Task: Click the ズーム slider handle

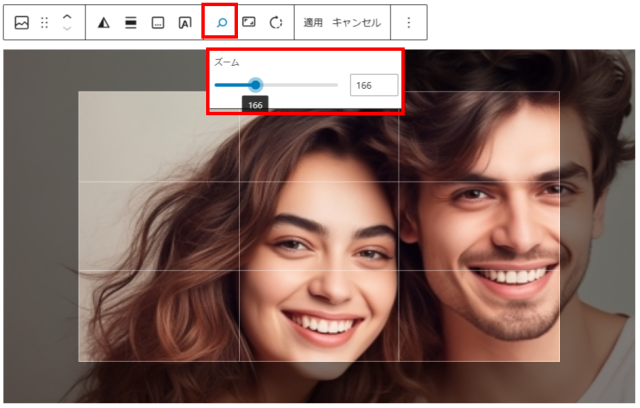Action: click(255, 85)
